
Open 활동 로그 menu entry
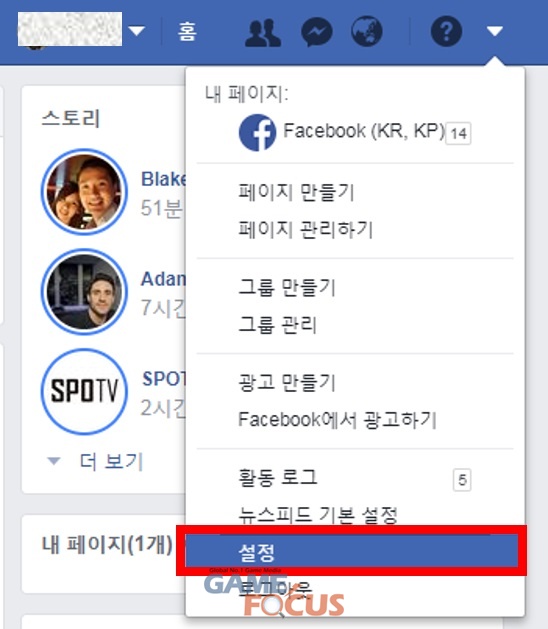(278, 477)
